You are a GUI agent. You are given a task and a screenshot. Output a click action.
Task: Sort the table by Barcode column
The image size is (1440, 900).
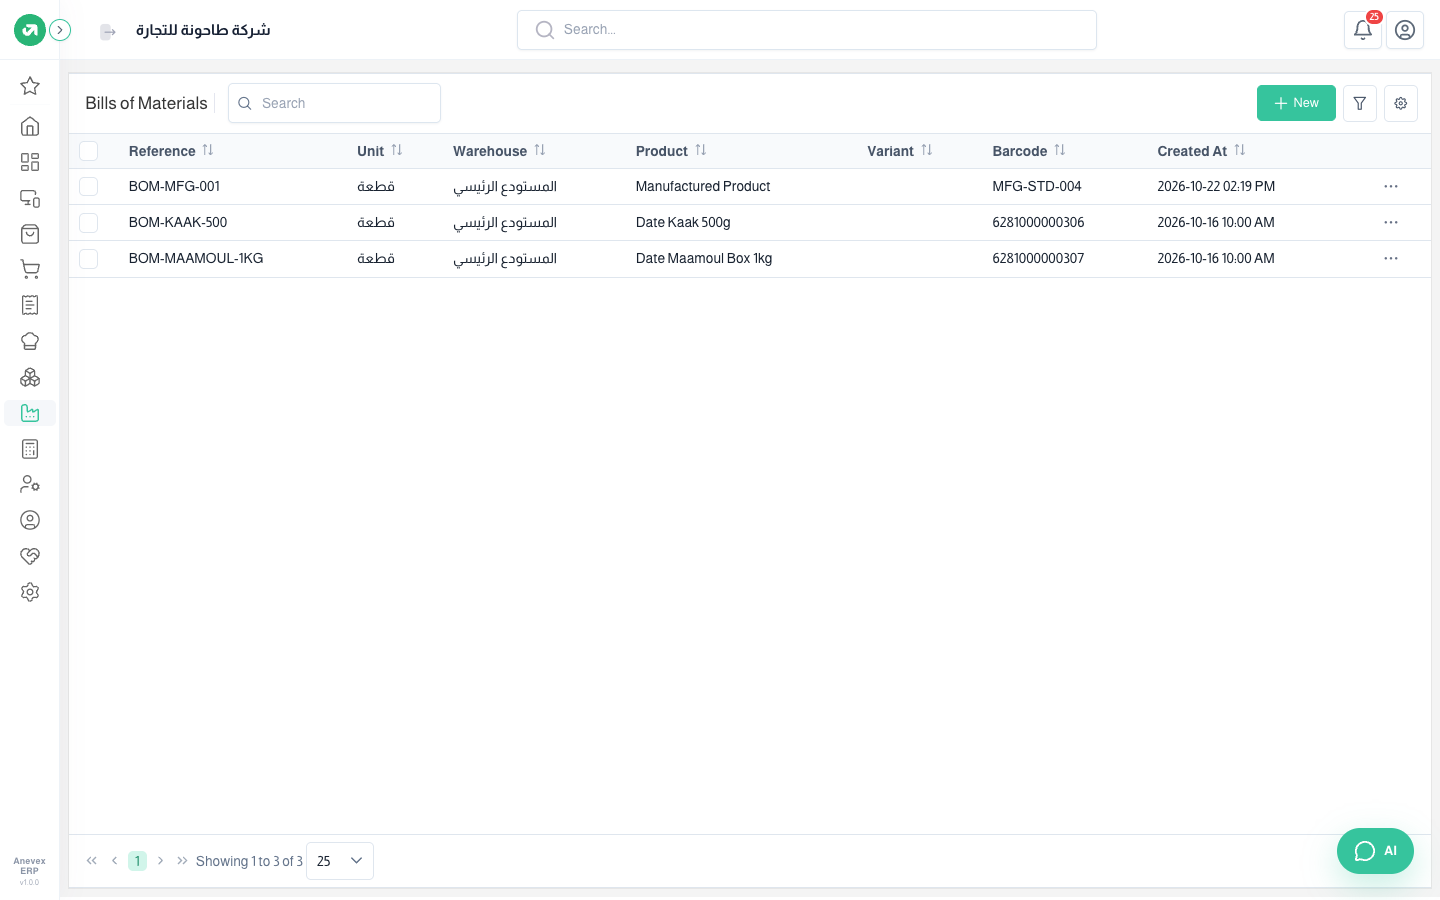1060,150
